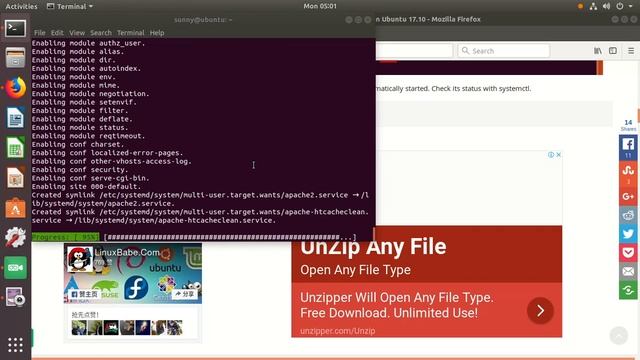Open the power icon system menu
Image resolution: width=640 pixels, height=360 pixels.
pos(620,6)
